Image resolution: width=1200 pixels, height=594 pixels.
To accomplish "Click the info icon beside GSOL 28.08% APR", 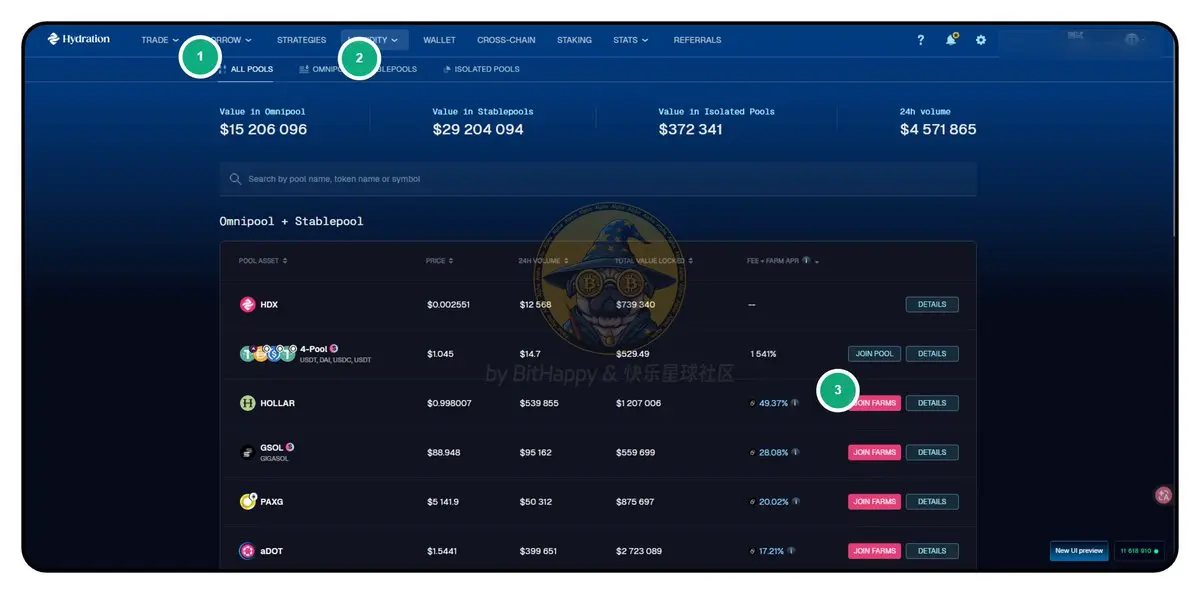I will (795, 452).
